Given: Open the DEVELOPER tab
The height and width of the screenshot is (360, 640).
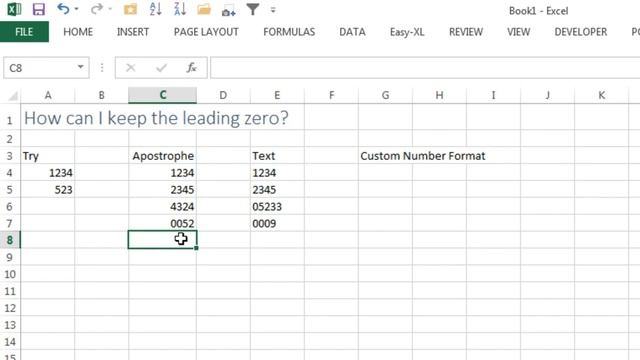Looking at the screenshot, I should click(580, 32).
